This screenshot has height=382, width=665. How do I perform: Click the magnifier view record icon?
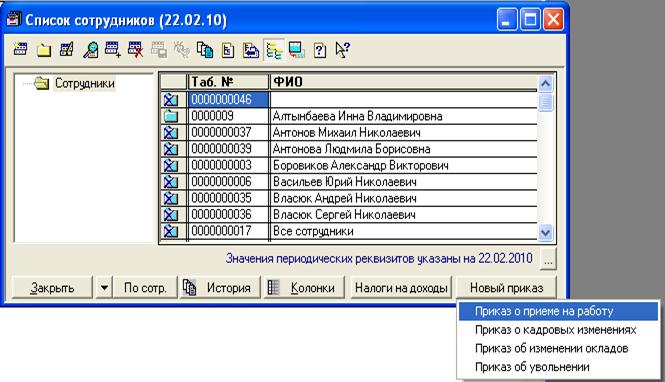point(90,50)
